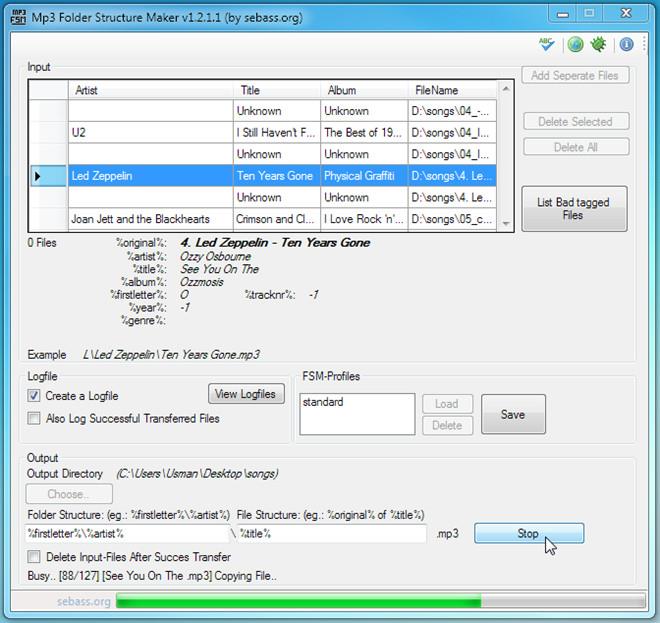
Task: Click the row selector arrow beside Led Zeppelin
Action: (39, 176)
